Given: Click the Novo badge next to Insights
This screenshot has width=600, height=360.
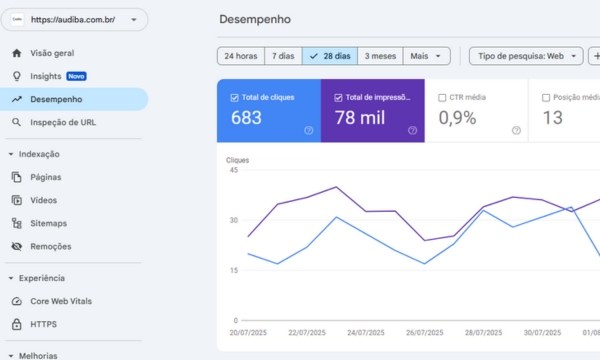Looking at the screenshot, I should tap(77, 76).
